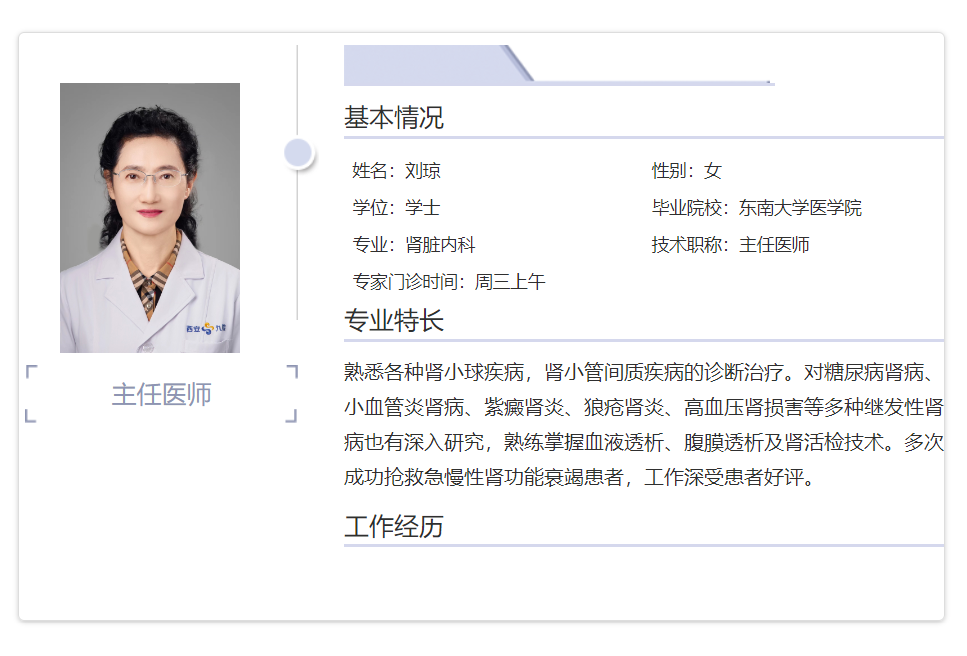Select the 专业特长 section heading
Image resolution: width=967 pixels, height=656 pixels.
[394, 321]
